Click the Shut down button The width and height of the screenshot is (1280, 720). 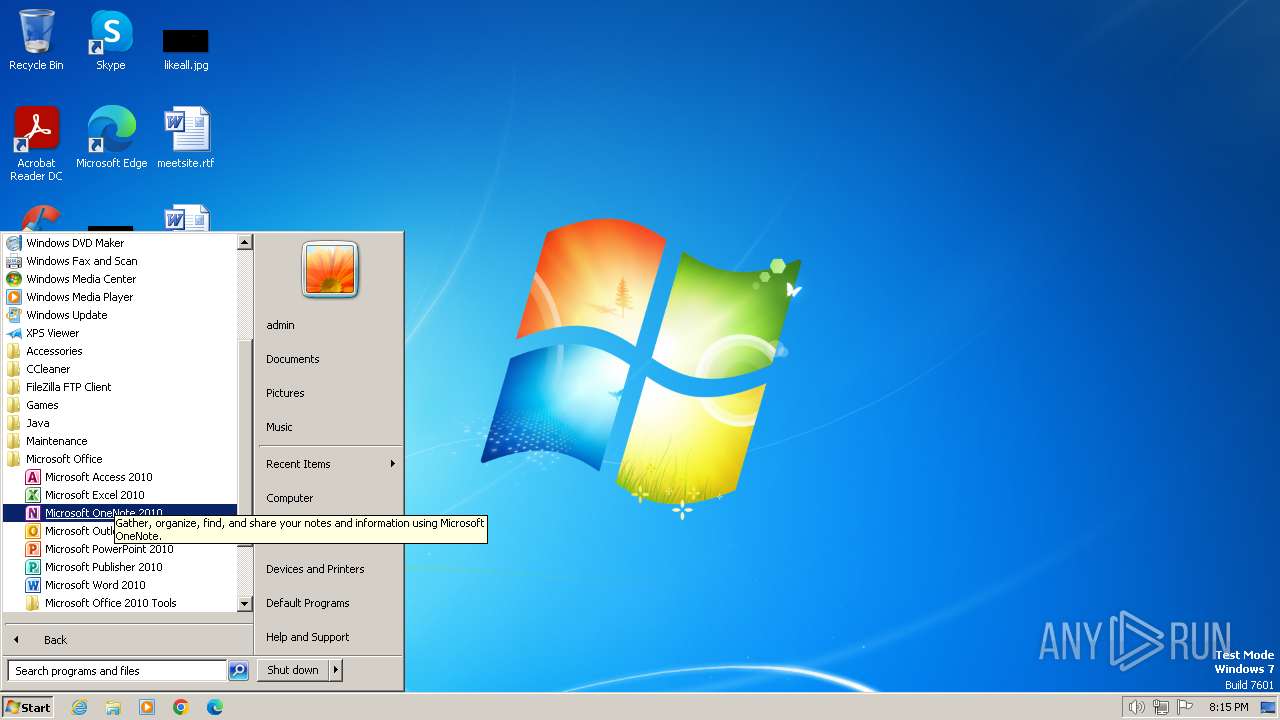pos(293,671)
